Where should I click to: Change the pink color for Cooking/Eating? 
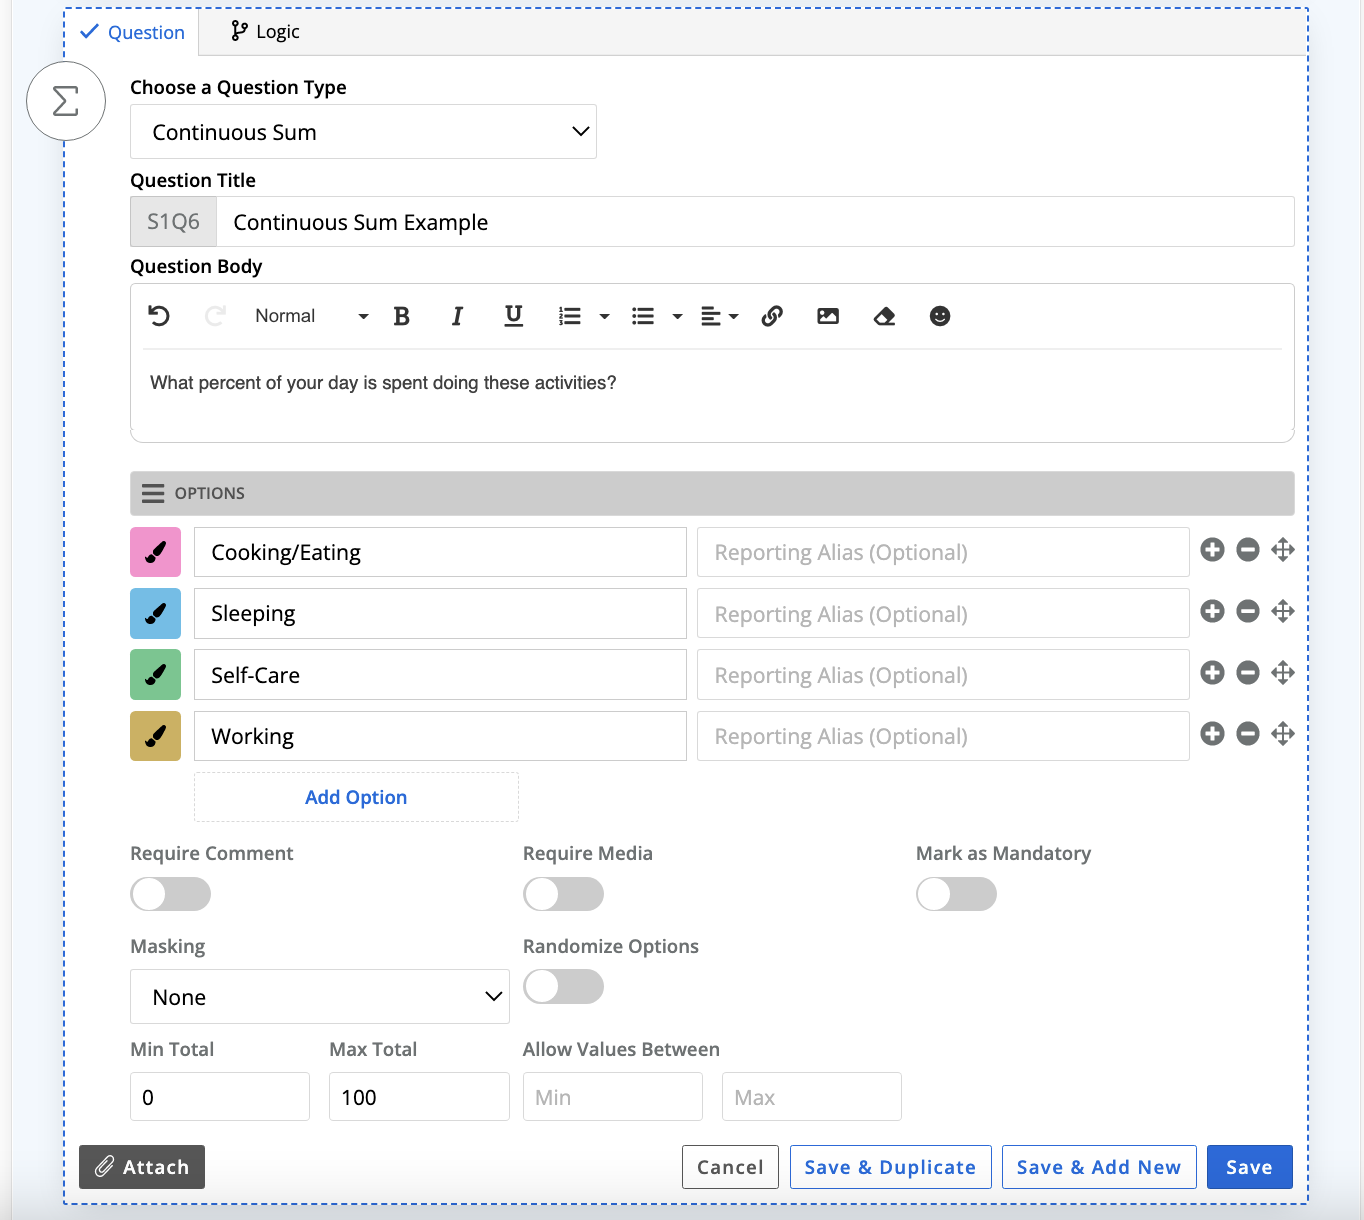156,552
